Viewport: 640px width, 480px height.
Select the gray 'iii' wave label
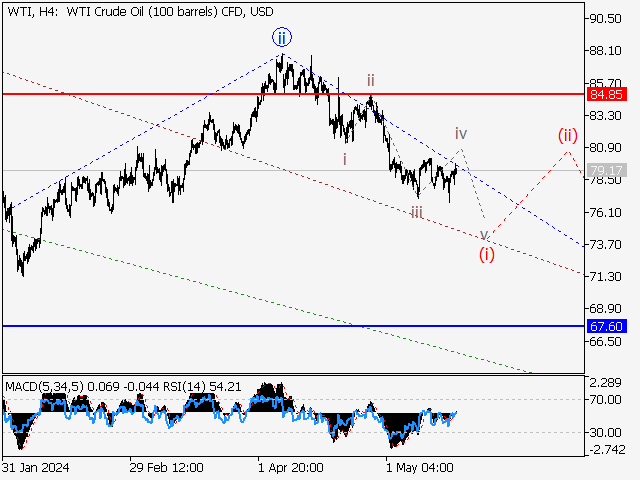[x=417, y=213]
